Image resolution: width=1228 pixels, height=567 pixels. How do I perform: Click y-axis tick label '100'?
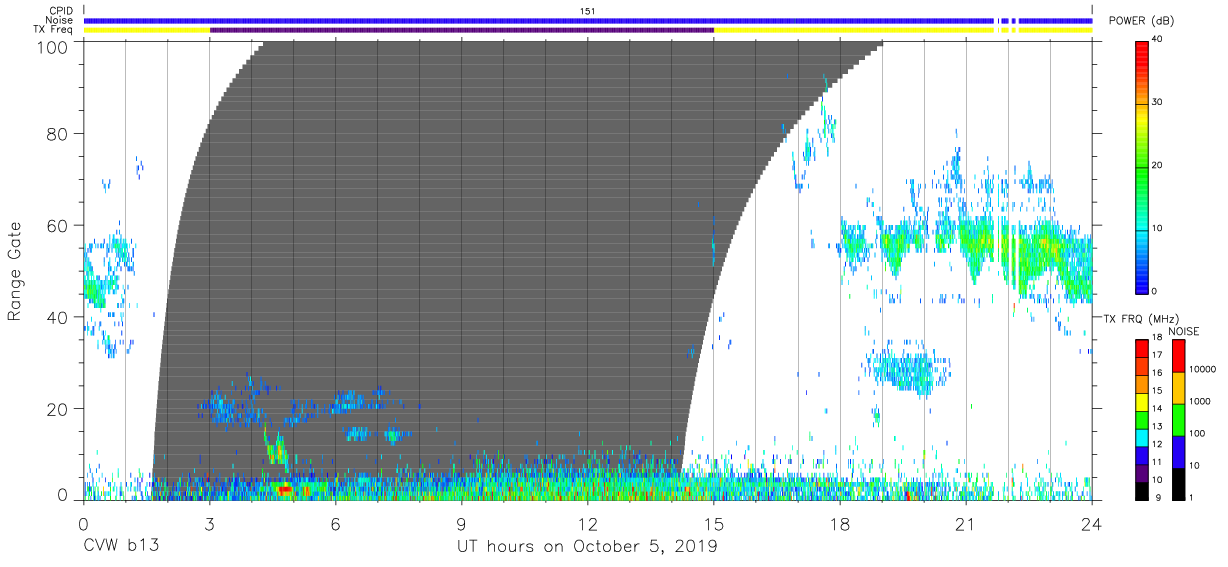click(52, 47)
